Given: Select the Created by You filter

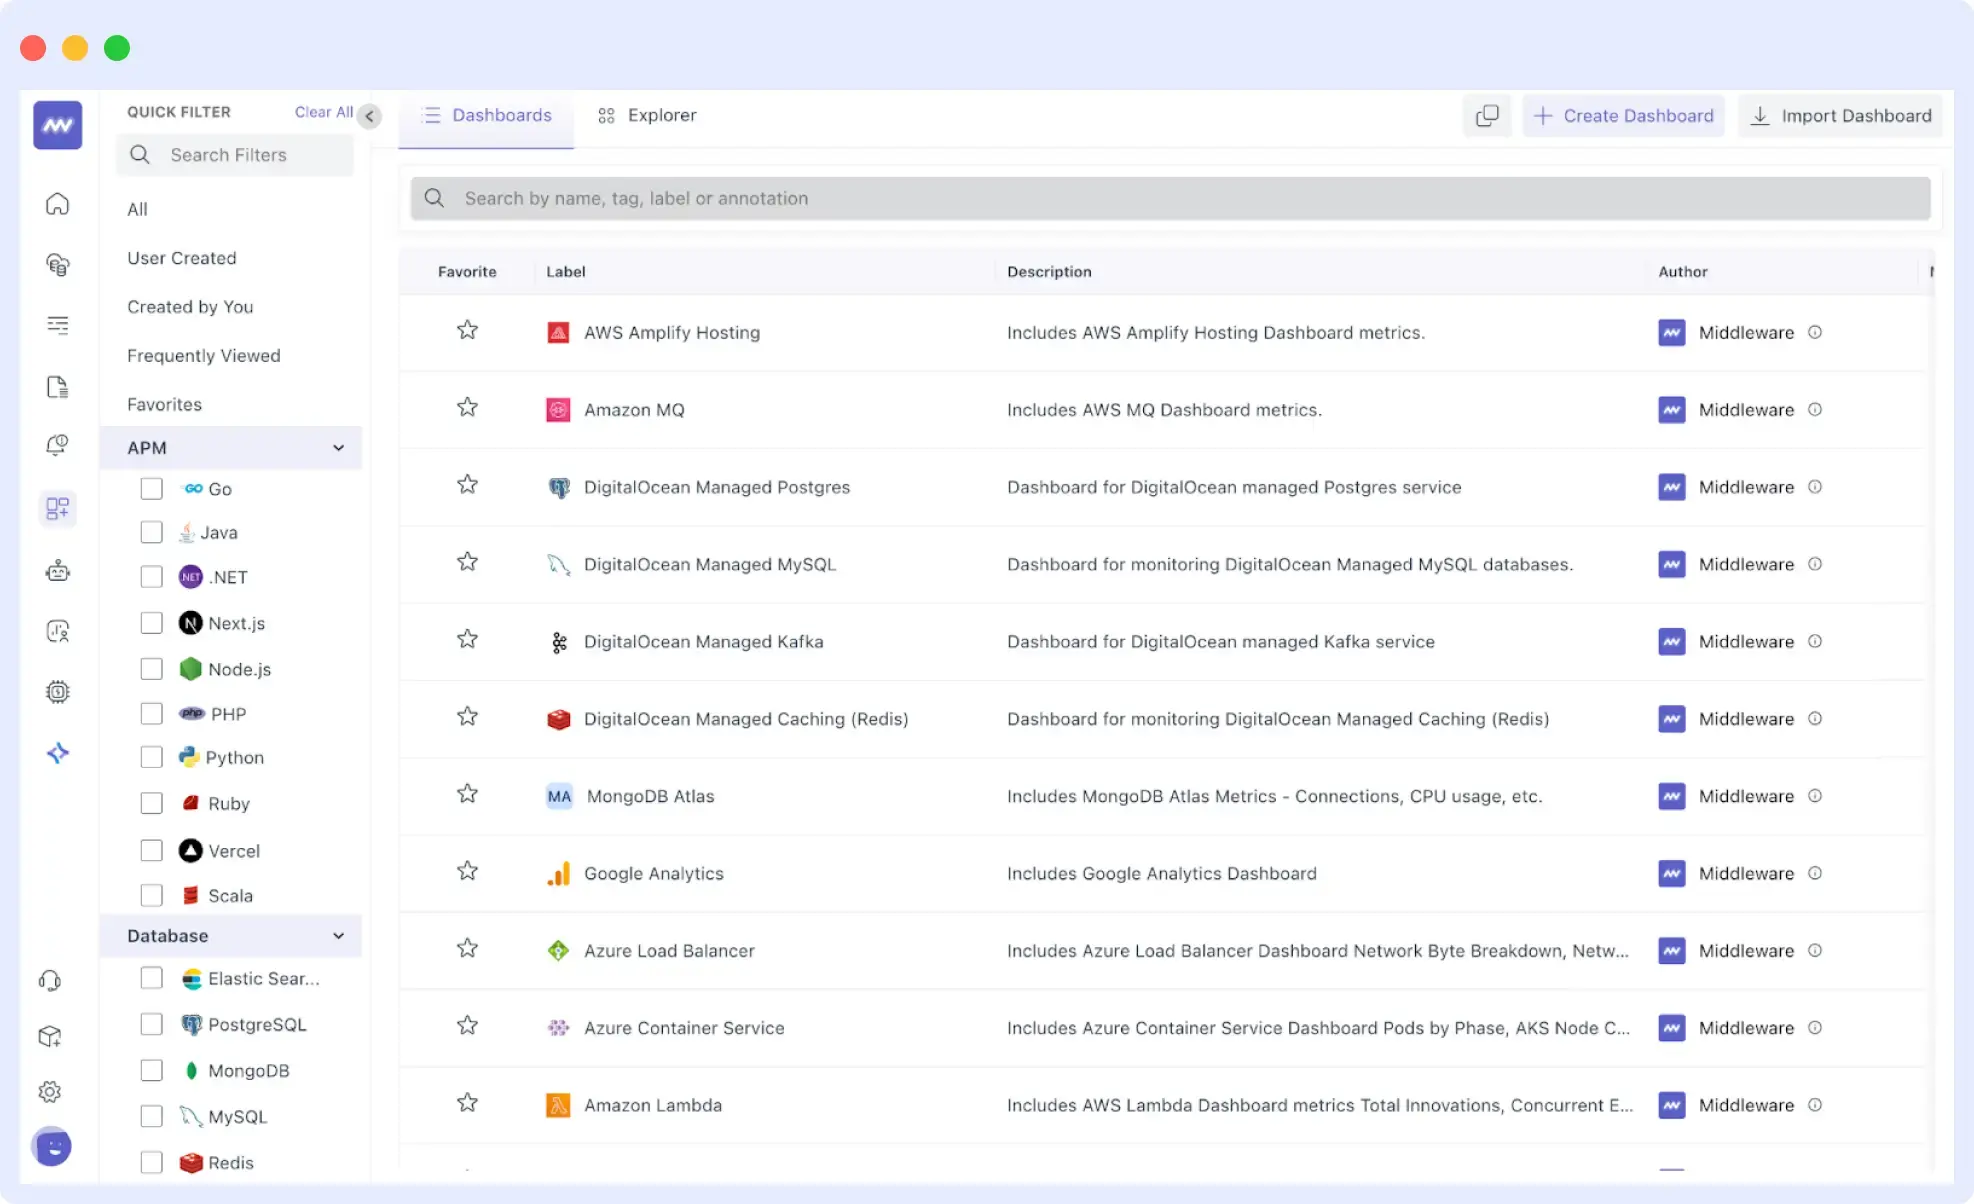Looking at the screenshot, I should (x=190, y=307).
